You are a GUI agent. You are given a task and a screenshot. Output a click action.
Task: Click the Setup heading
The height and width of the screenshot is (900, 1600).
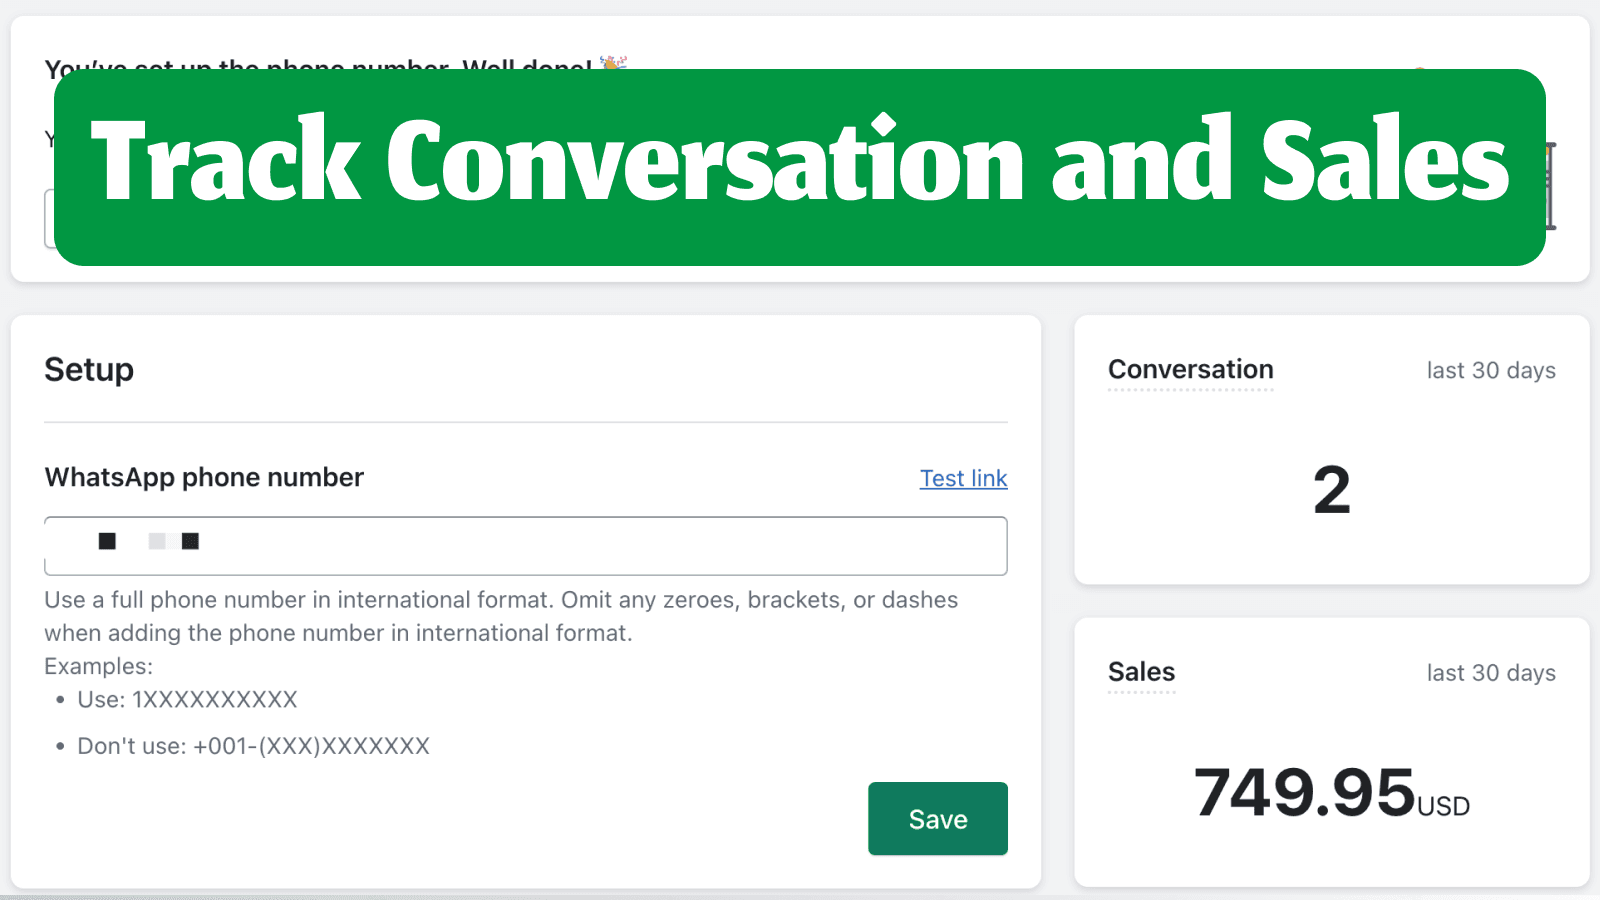[x=88, y=369]
